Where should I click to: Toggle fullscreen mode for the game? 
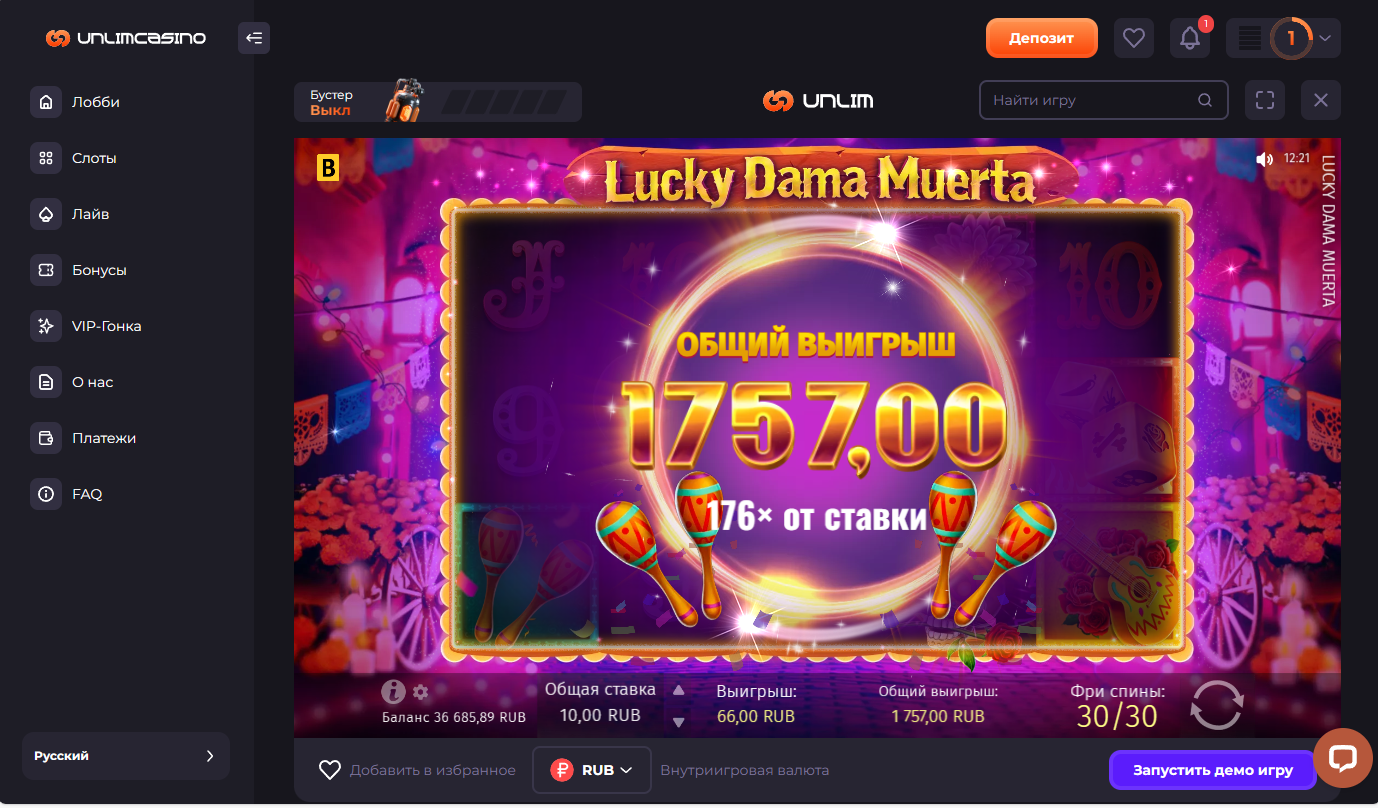click(x=1265, y=100)
